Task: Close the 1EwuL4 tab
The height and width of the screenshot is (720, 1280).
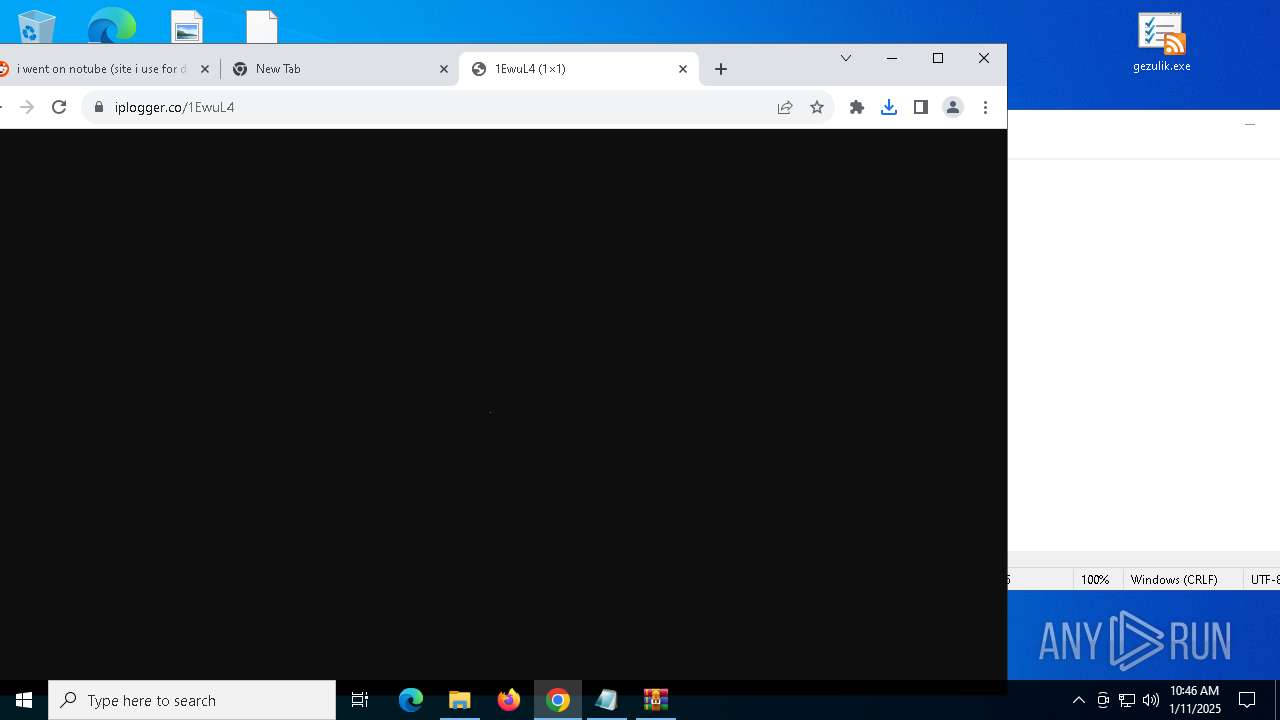Action: coord(683,69)
